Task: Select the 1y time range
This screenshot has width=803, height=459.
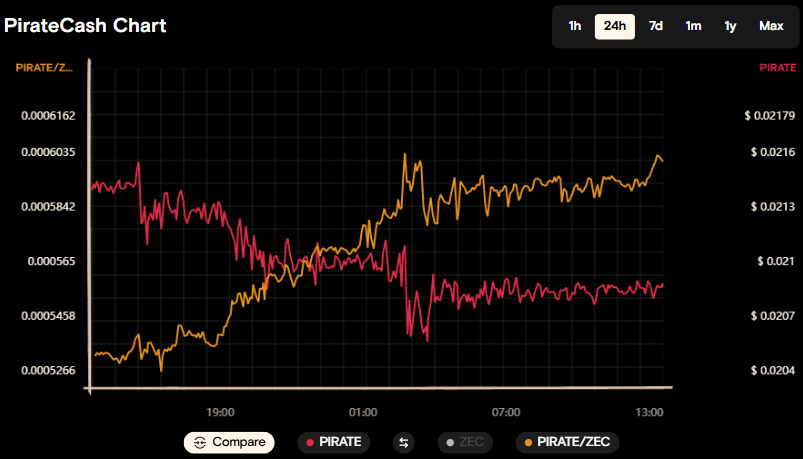Action: 730,26
